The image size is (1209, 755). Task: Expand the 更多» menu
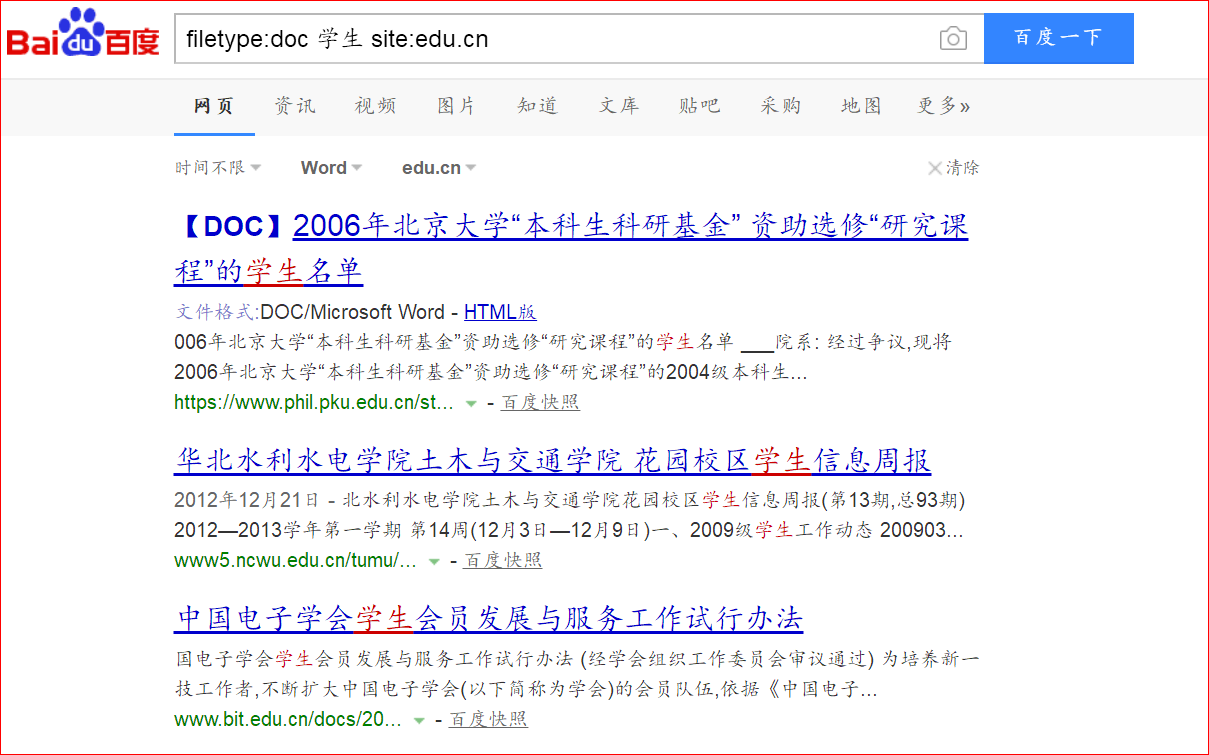tap(943, 106)
